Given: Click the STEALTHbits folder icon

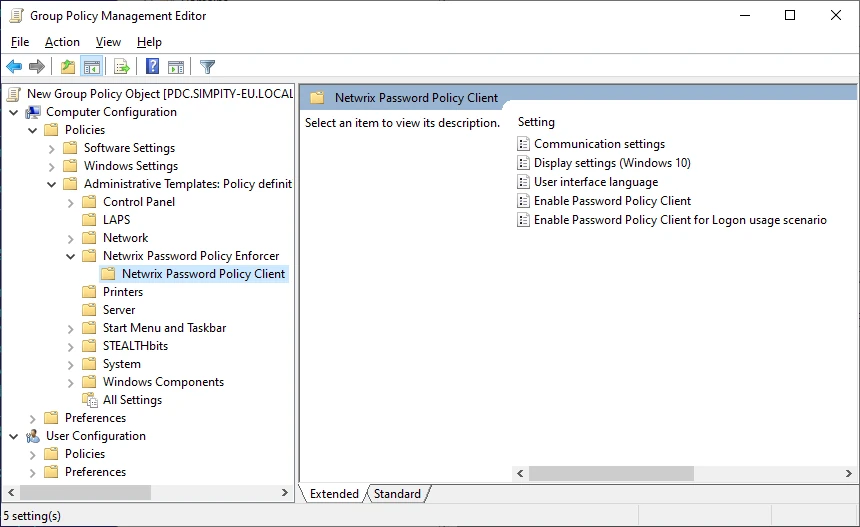Looking at the screenshot, I should [89, 346].
